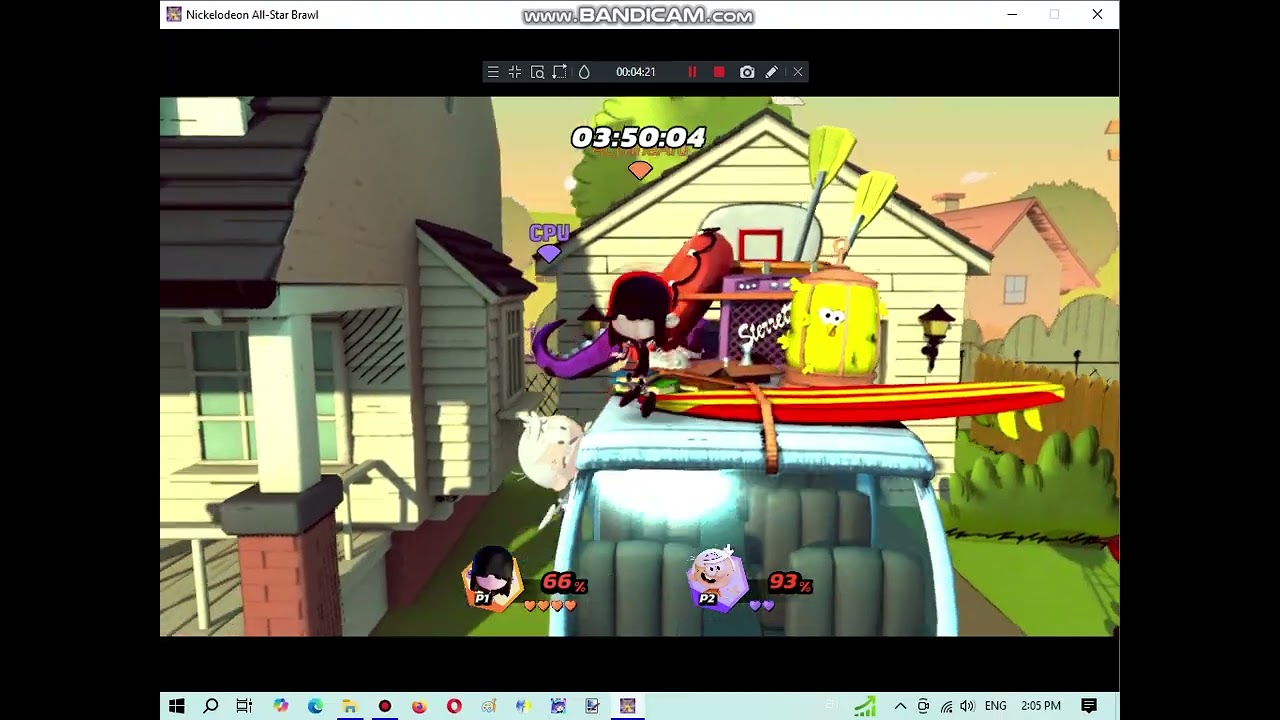Expand hidden system tray icons
1280x720 pixels.
(900, 706)
